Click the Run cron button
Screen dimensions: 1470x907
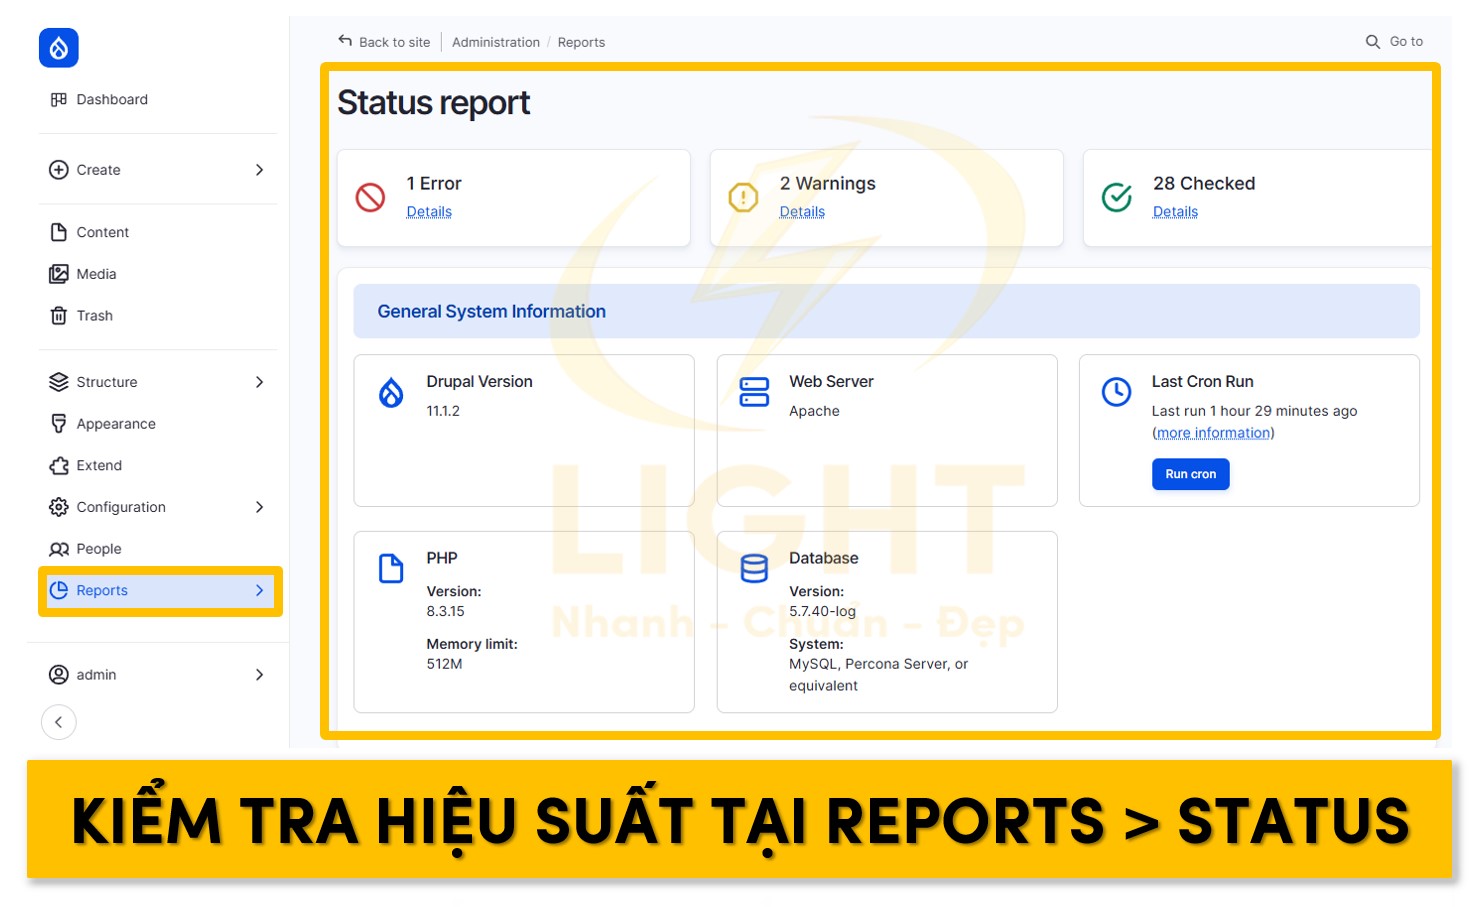pos(1191,474)
